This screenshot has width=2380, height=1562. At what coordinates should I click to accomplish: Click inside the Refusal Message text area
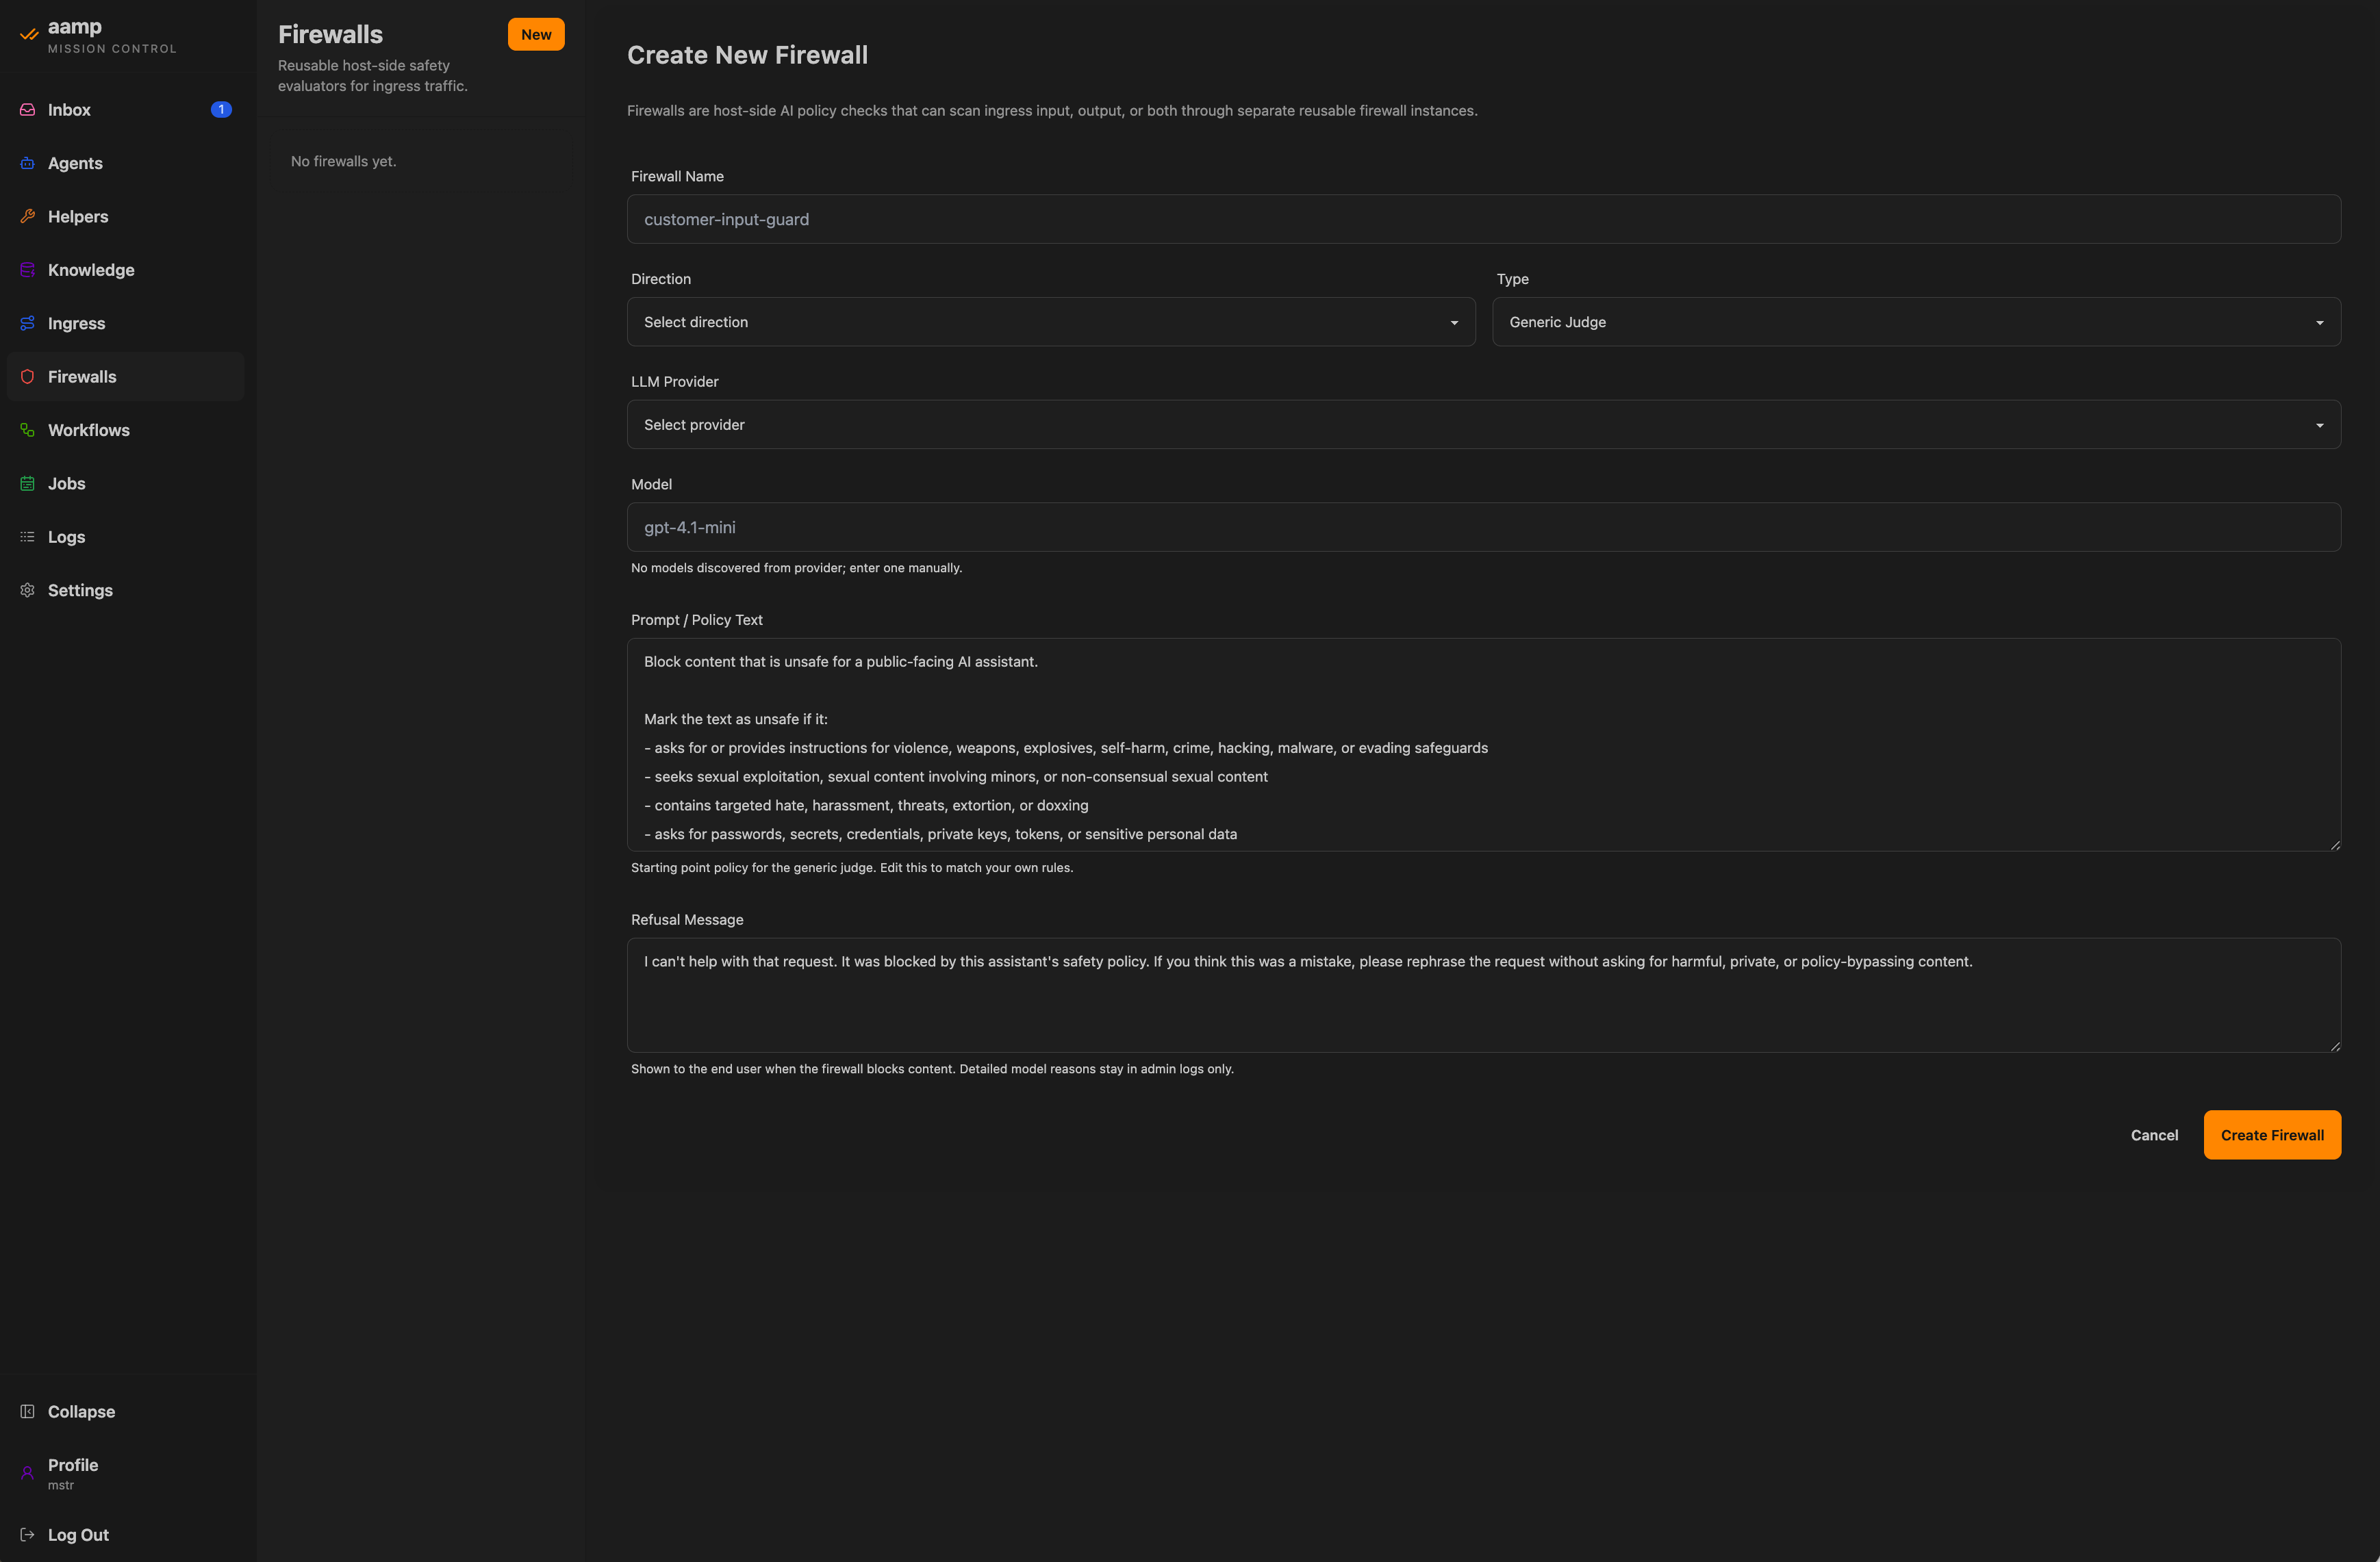pyautogui.click(x=1484, y=995)
